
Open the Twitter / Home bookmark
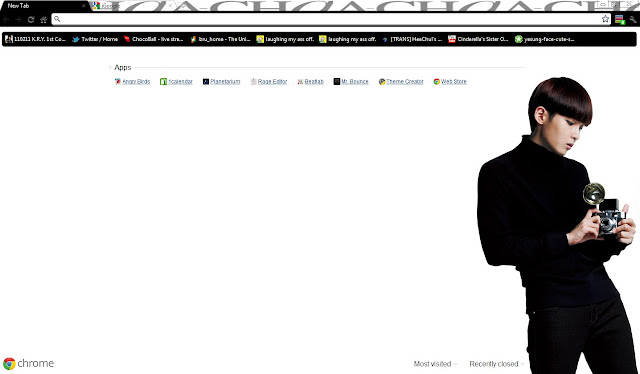click(x=95, y=39)
